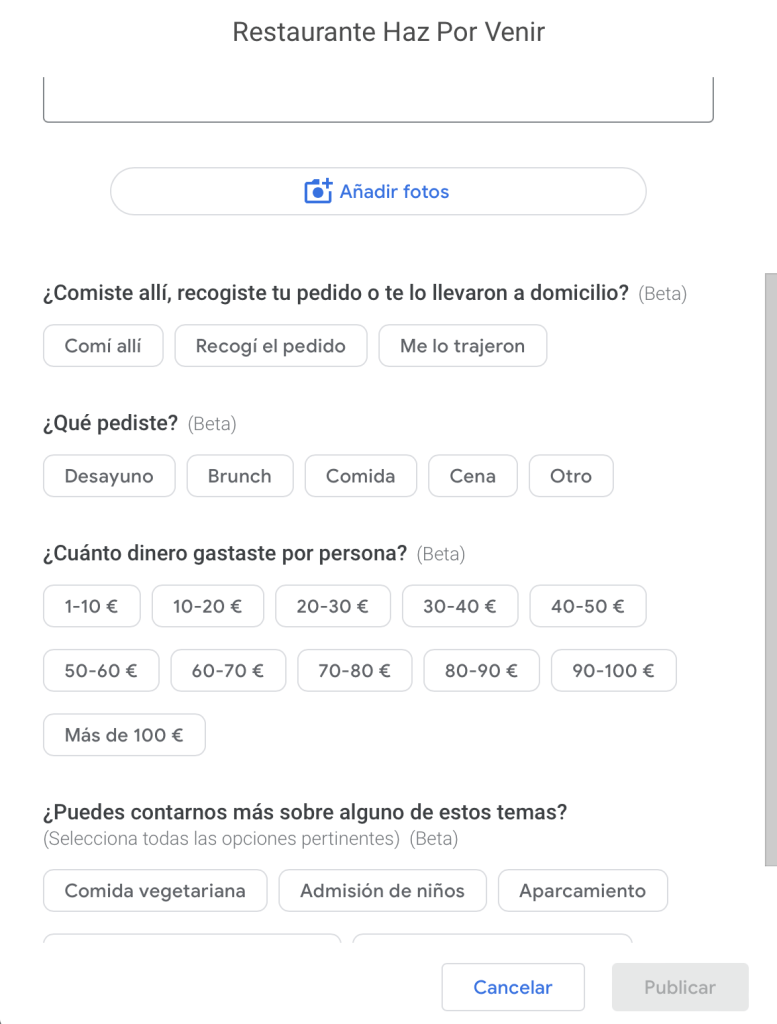
Task: Choose the 20-30 € spending chip
Action: pyautogui.click(x=333, y=606)
